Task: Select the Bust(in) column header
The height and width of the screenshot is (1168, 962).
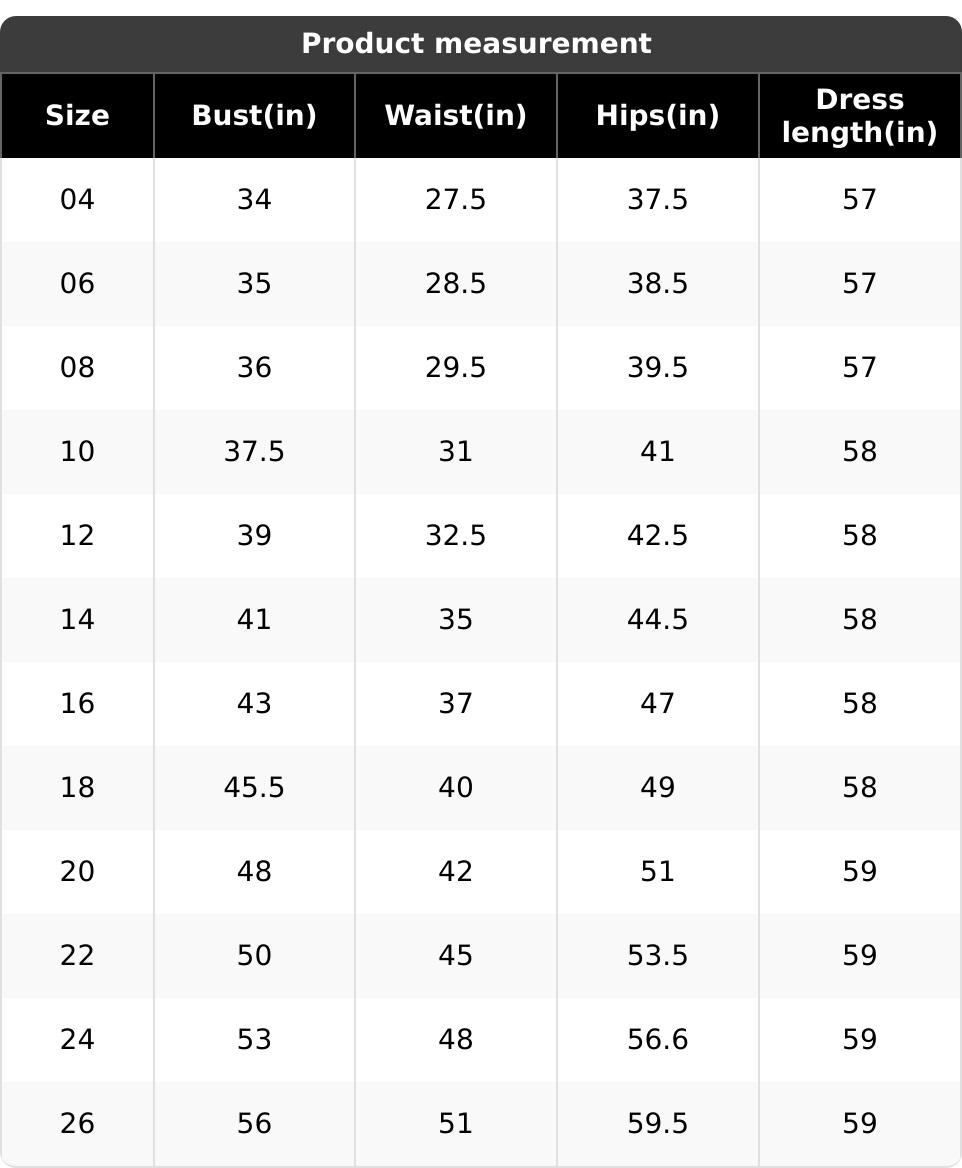Action: [x=254, y=116]
